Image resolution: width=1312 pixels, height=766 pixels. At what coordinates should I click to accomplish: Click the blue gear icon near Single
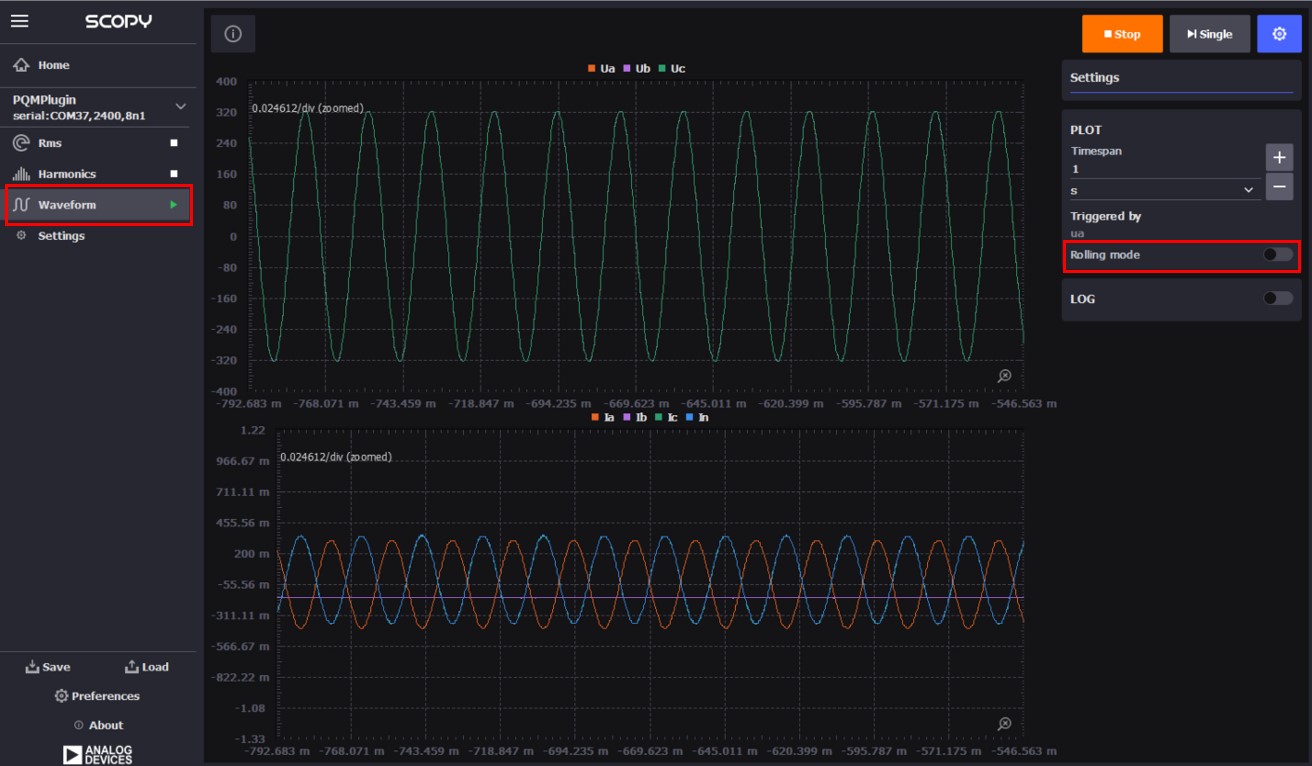(x=1279, y=33)
